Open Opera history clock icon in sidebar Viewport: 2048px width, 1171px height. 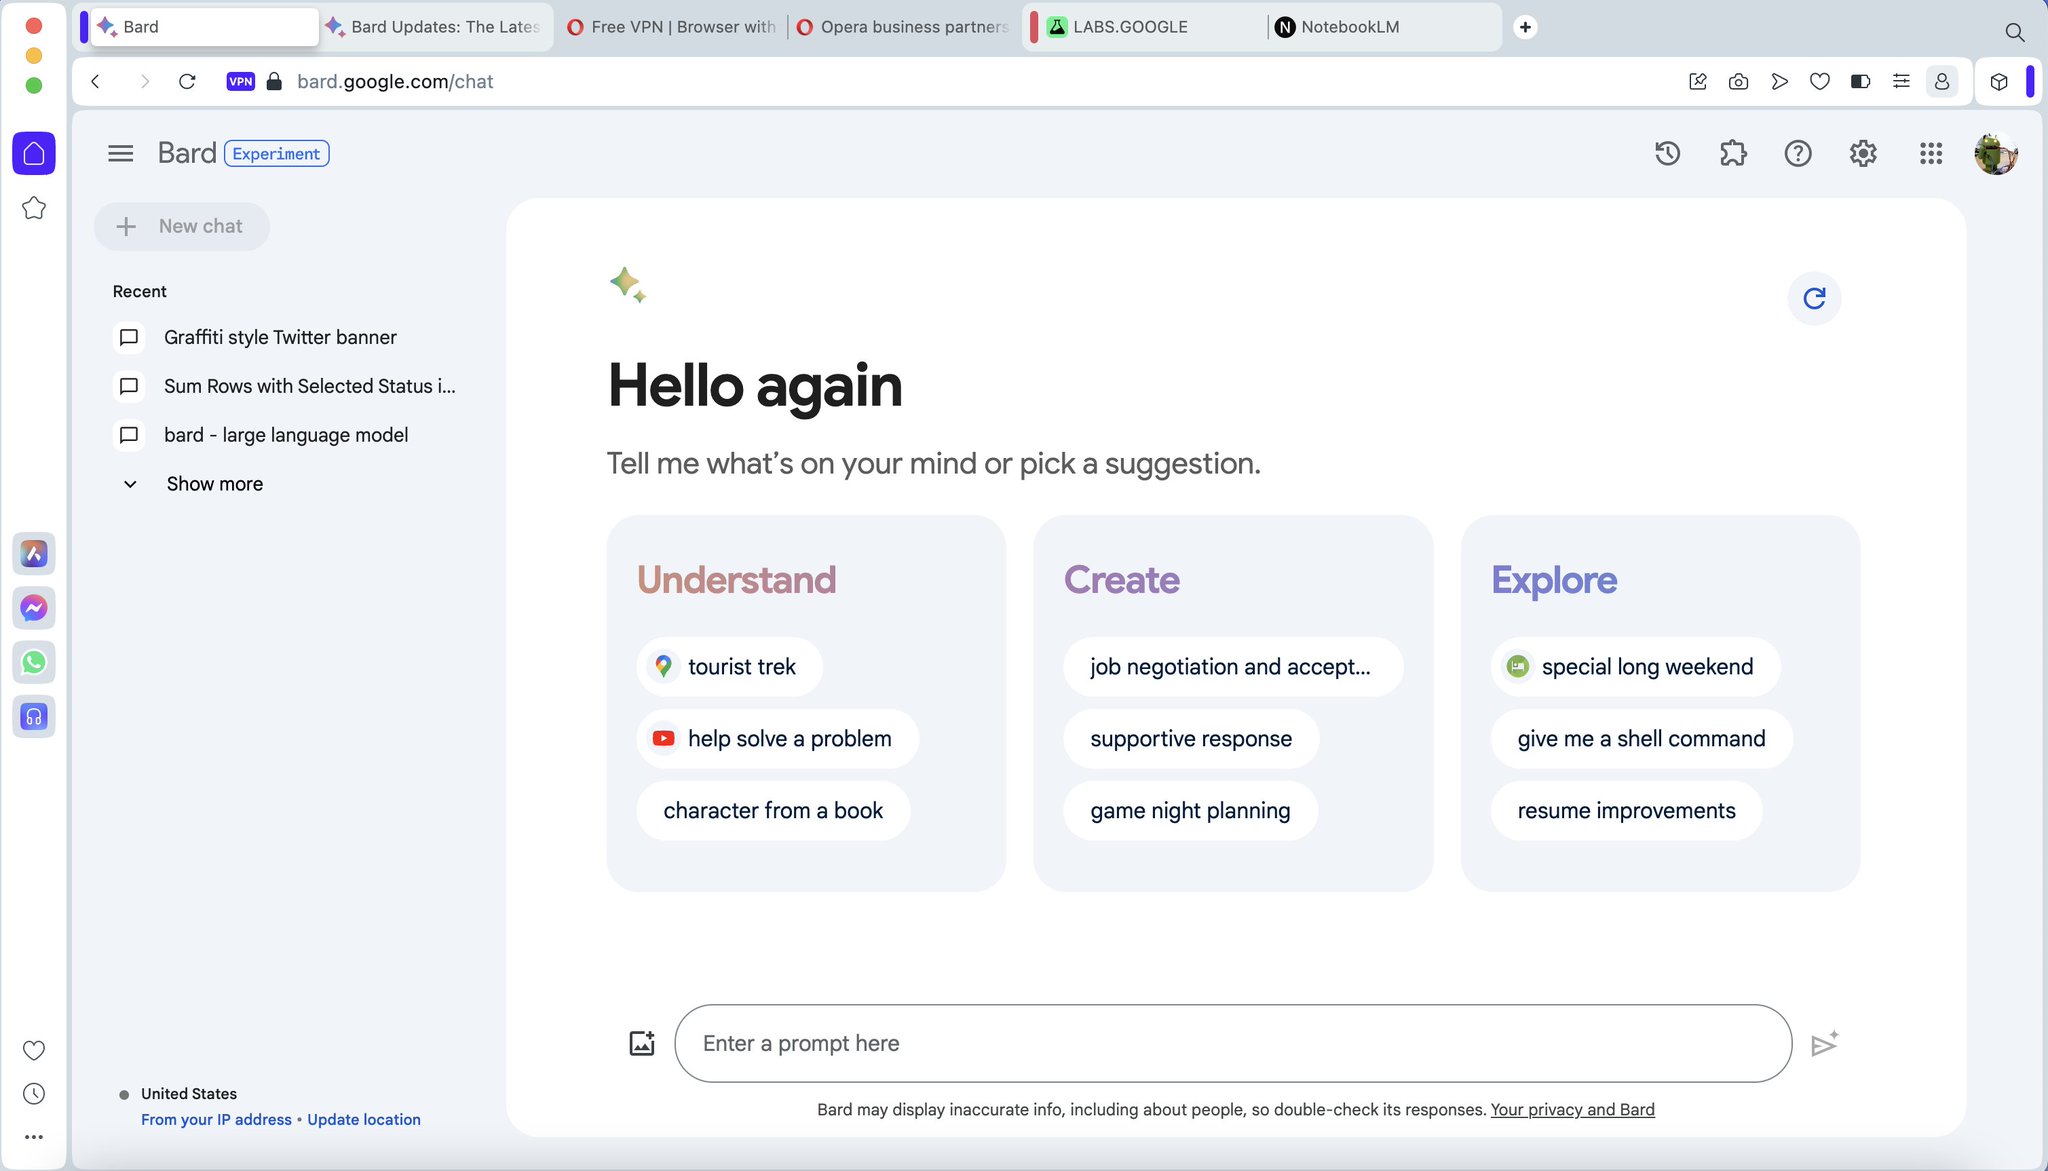tap(34, 1093)
